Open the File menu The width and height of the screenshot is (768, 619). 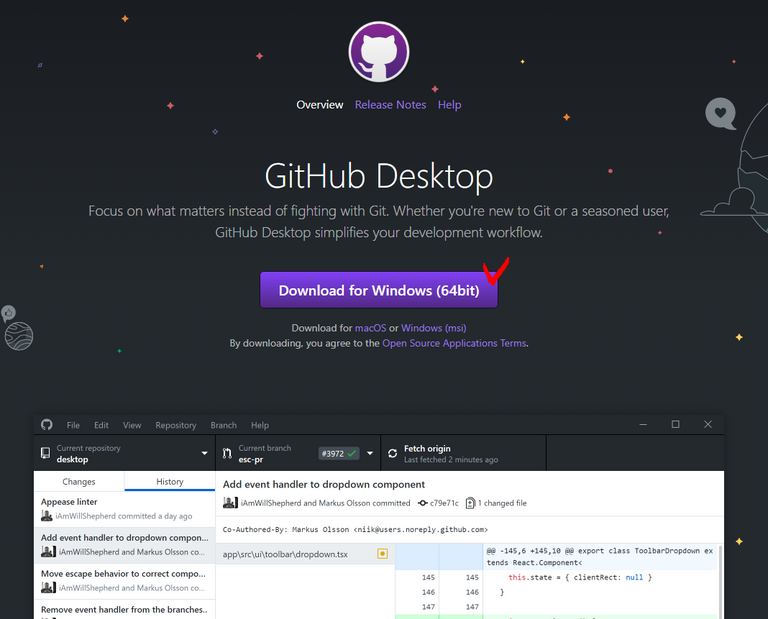(73, 425)
